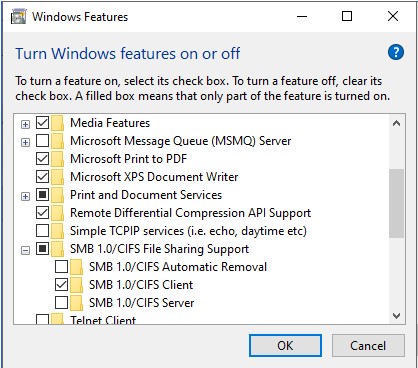The height and width of the screenshot is (368, 418).
Task: Check SMB 1.0/CIFS Automatic Removal
Action: 61,267
